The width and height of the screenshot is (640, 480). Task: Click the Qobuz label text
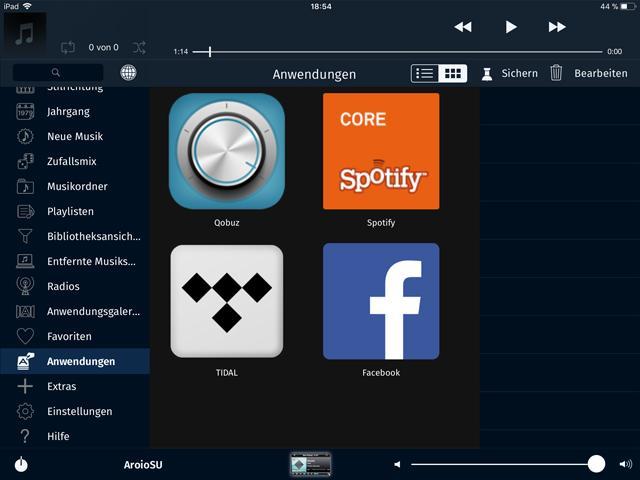pyautogui.click(x=227, y=223)
